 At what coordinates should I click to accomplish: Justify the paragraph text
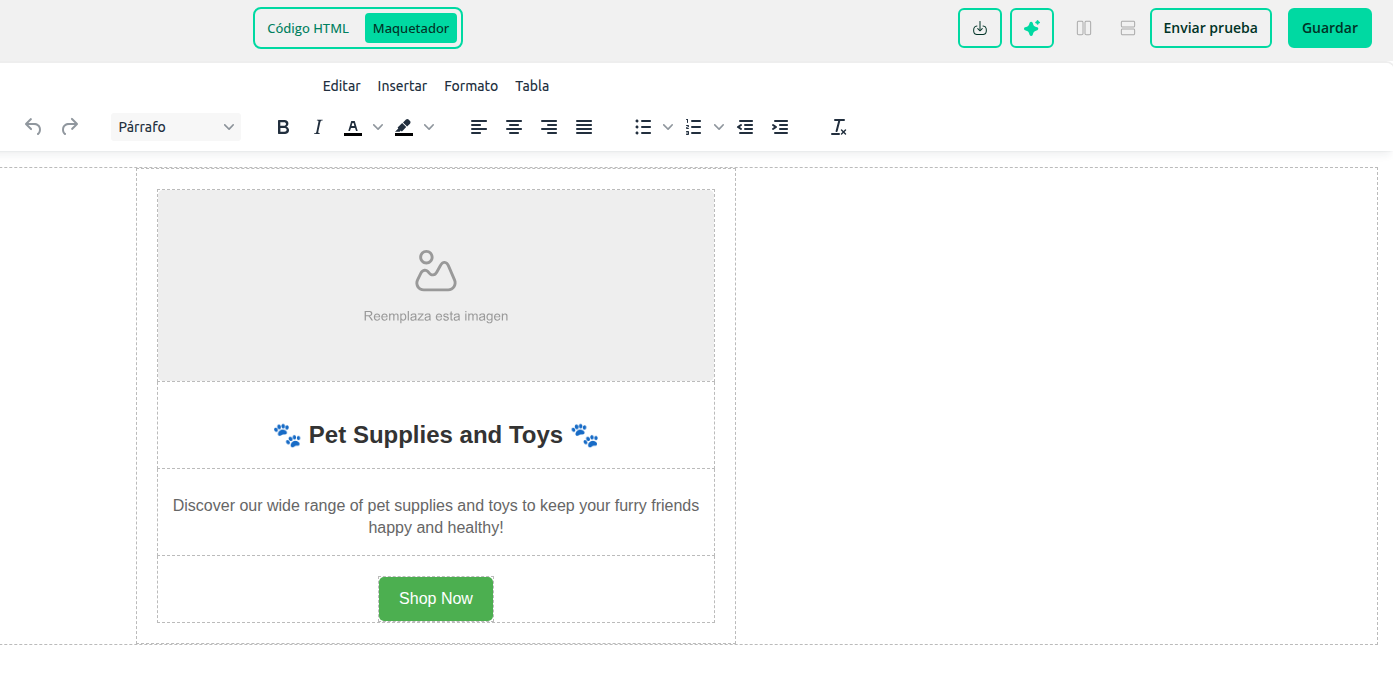point(584,127)
